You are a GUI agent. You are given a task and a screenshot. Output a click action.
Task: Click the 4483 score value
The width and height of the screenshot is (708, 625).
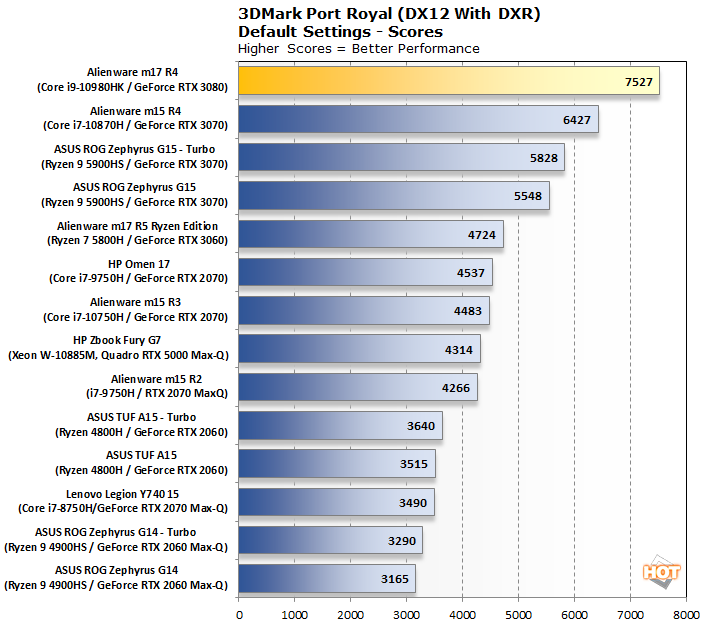coord(468,311)
